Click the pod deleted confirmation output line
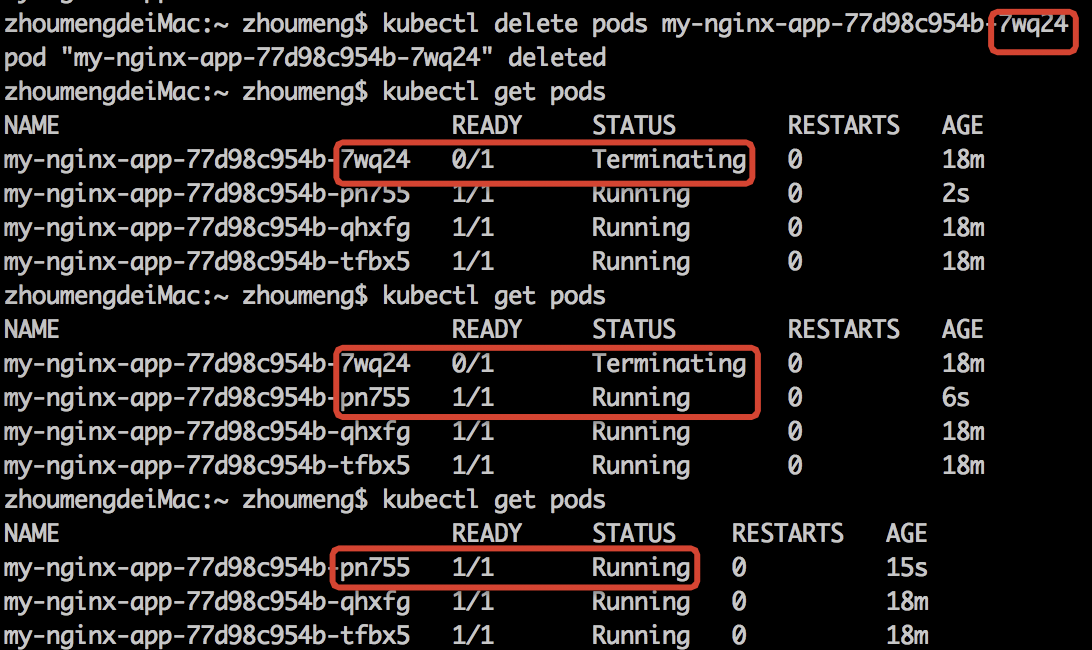Image resolution: width=1092 pixels, height=650 pixels. 305,58
